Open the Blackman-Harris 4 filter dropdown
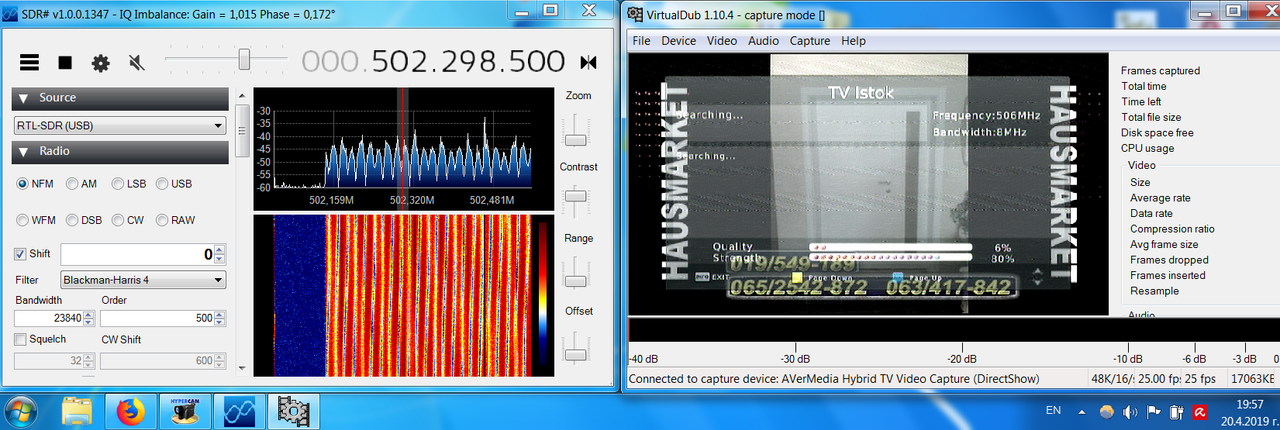The image size is (1280, 430). click(x=143, y=280)
